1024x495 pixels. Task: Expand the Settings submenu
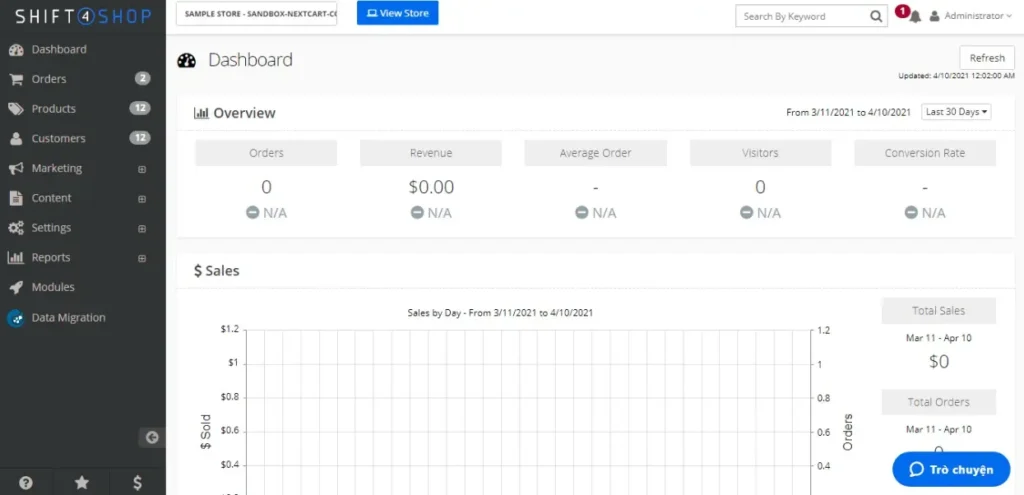point(142,229)
